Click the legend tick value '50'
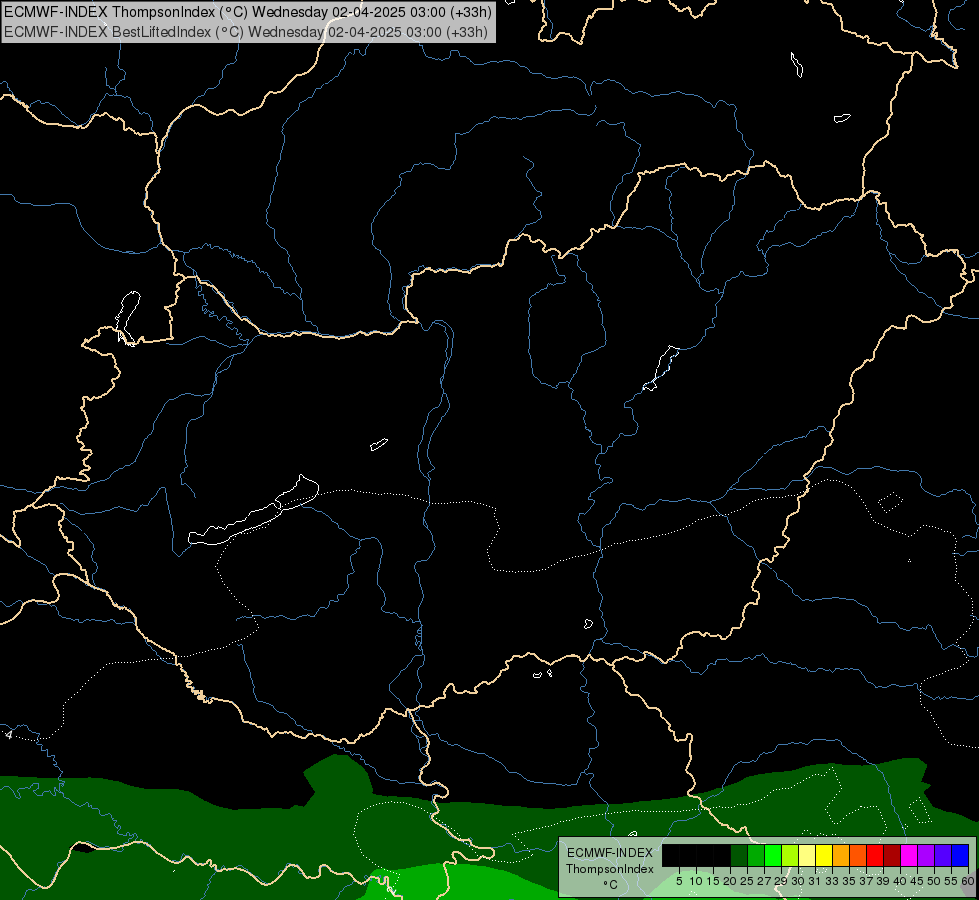This screenshot has width=979, height=900. click(934, 881)
